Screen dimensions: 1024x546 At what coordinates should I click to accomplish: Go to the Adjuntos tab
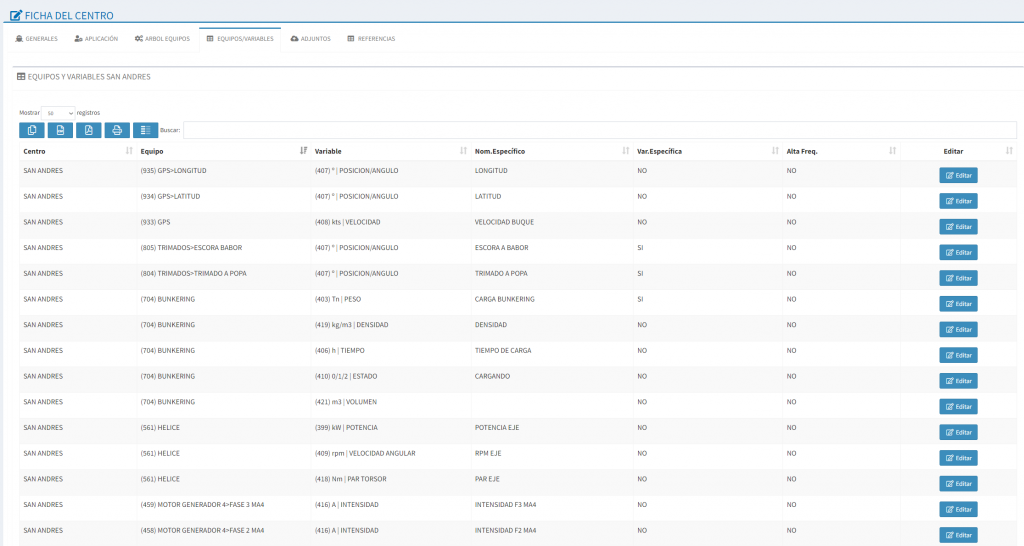tap(310, 39)
